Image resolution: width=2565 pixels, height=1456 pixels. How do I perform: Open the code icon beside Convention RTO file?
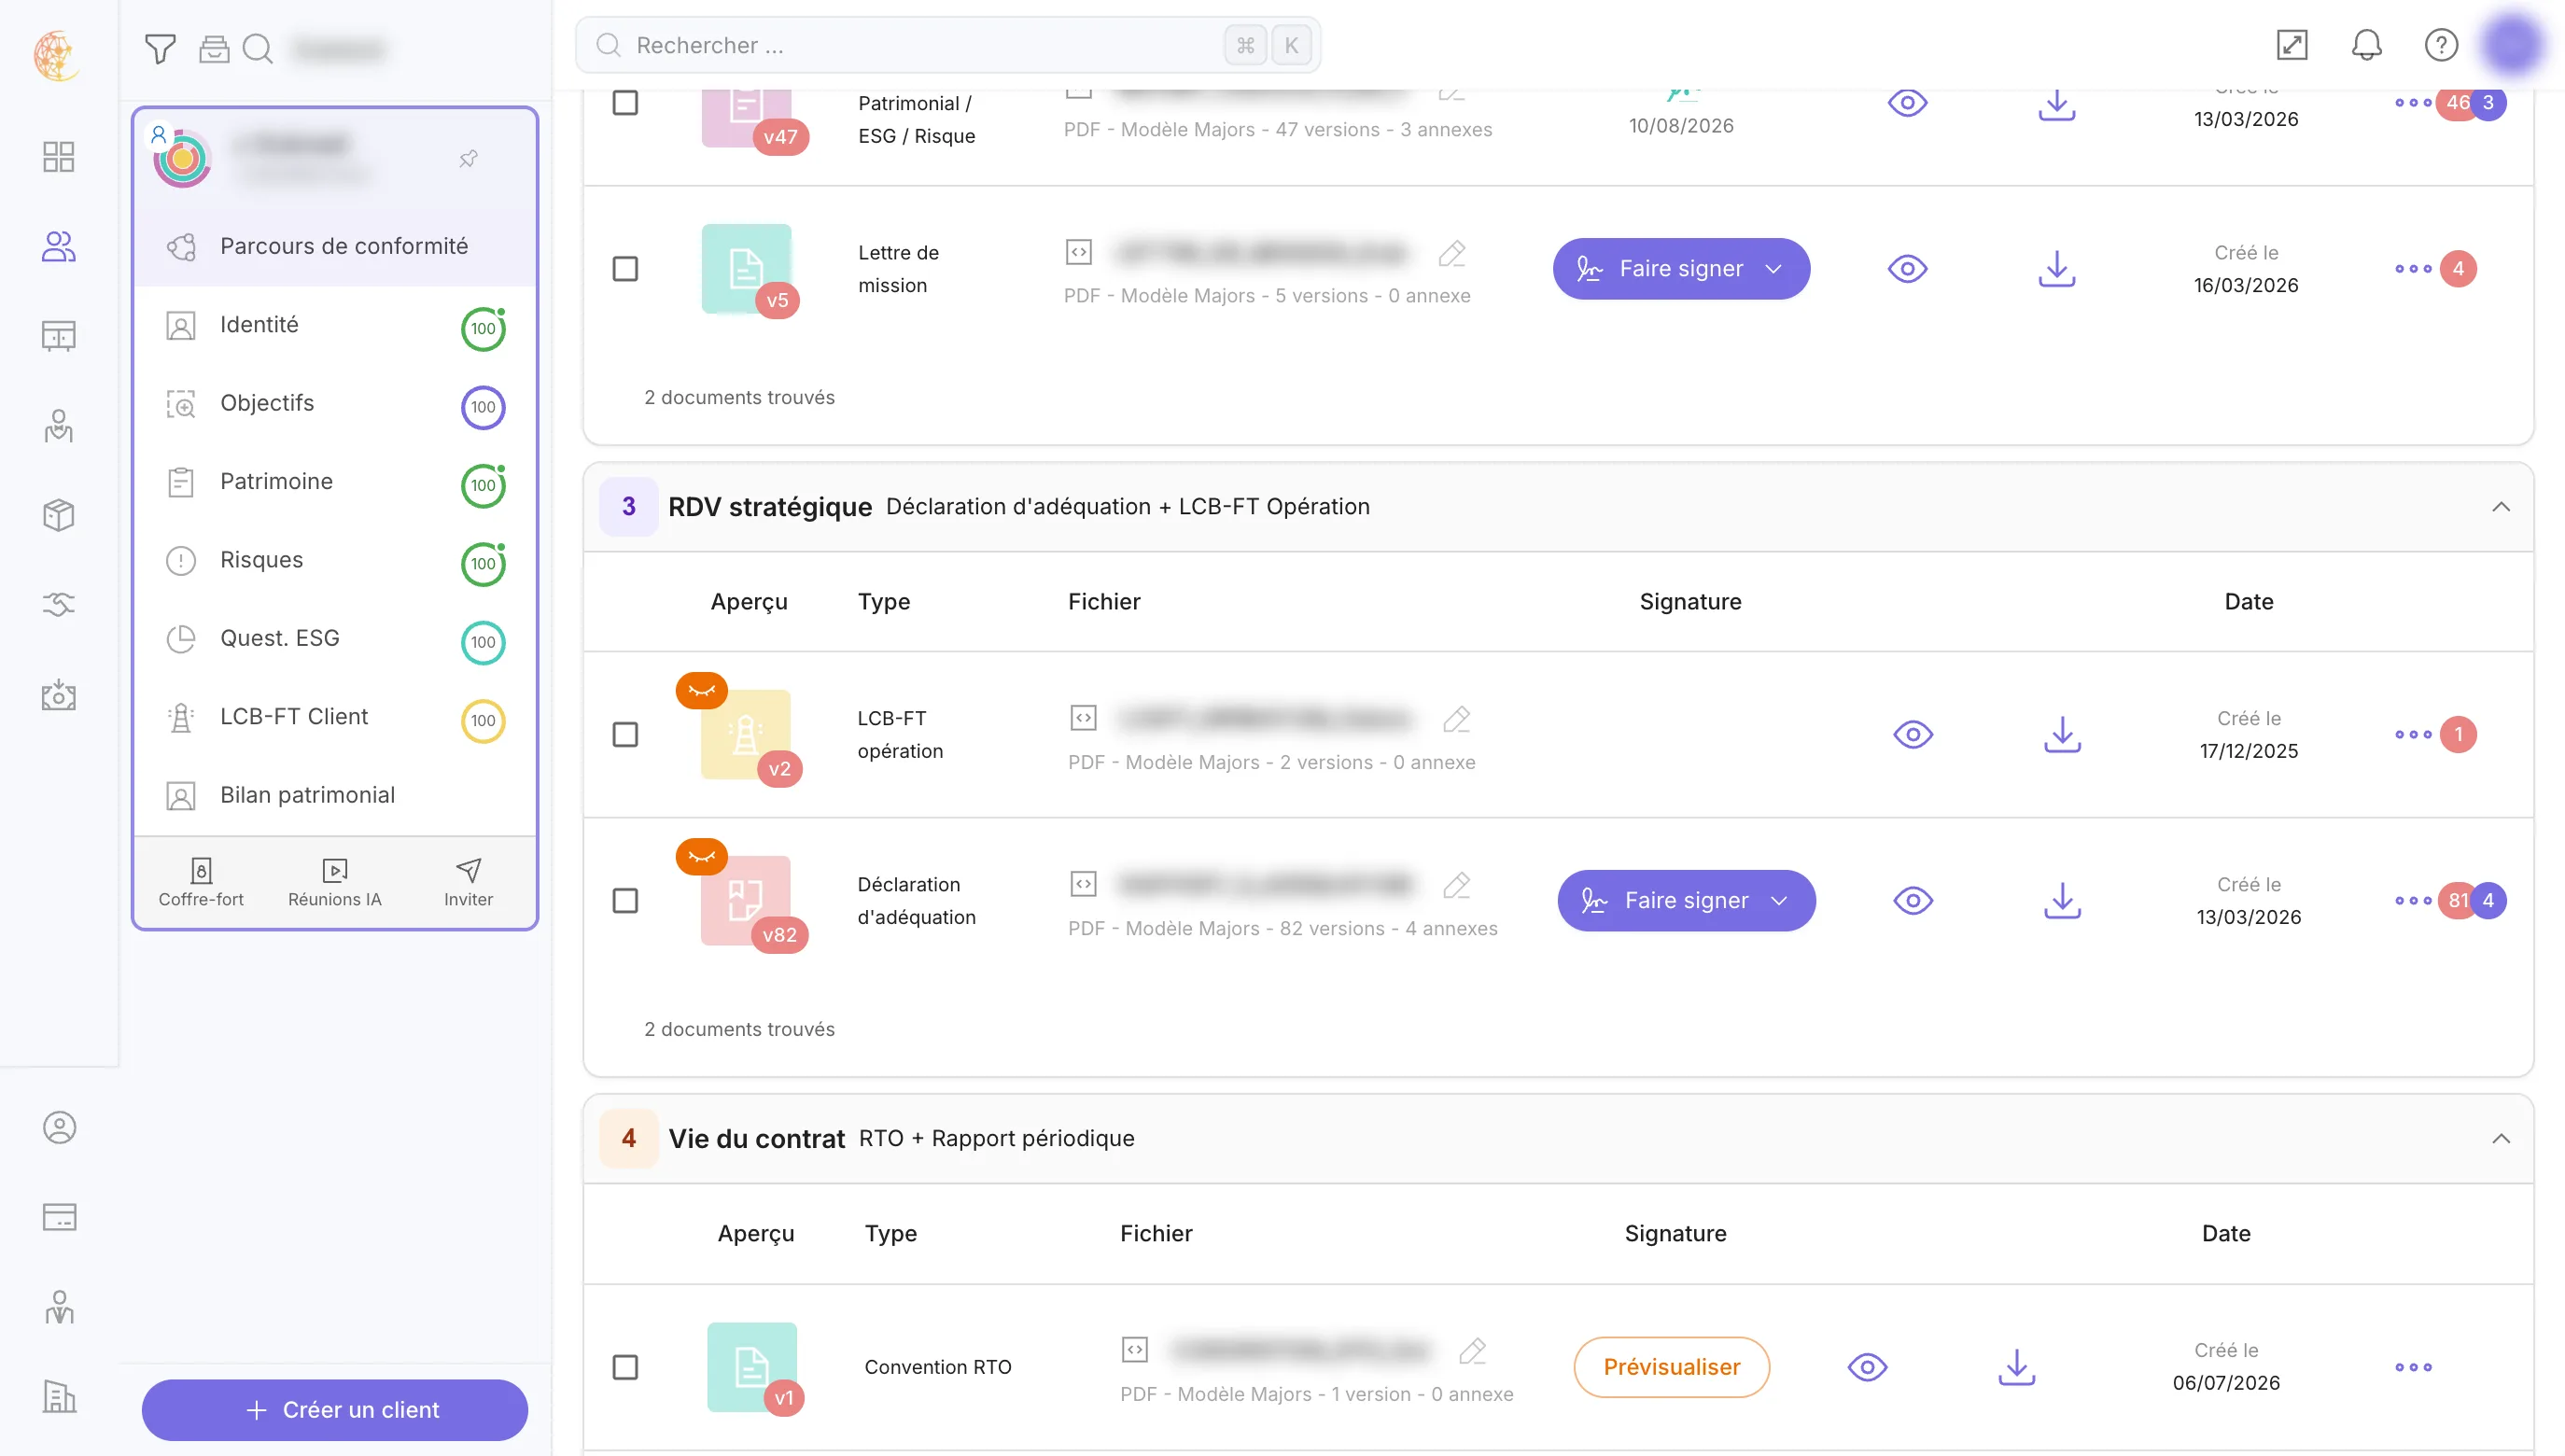[1134, 1350]
